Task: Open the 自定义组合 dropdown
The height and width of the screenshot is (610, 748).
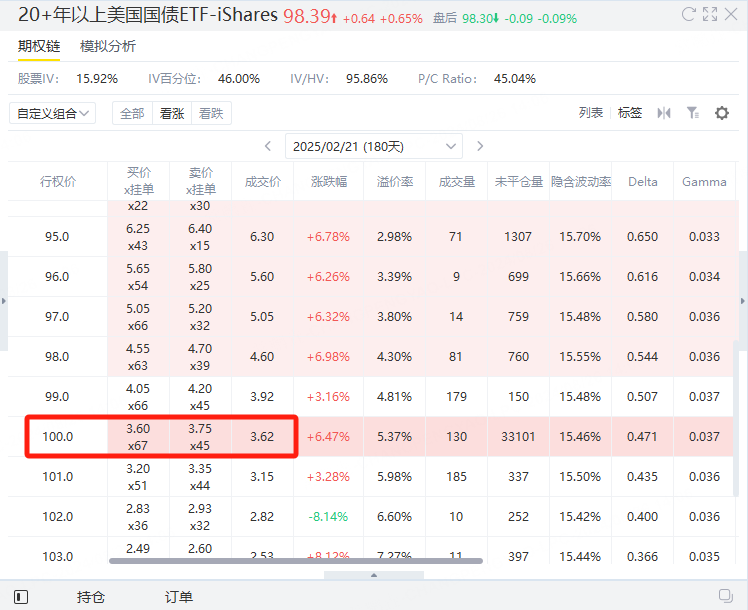Action: tap(52, 114)
